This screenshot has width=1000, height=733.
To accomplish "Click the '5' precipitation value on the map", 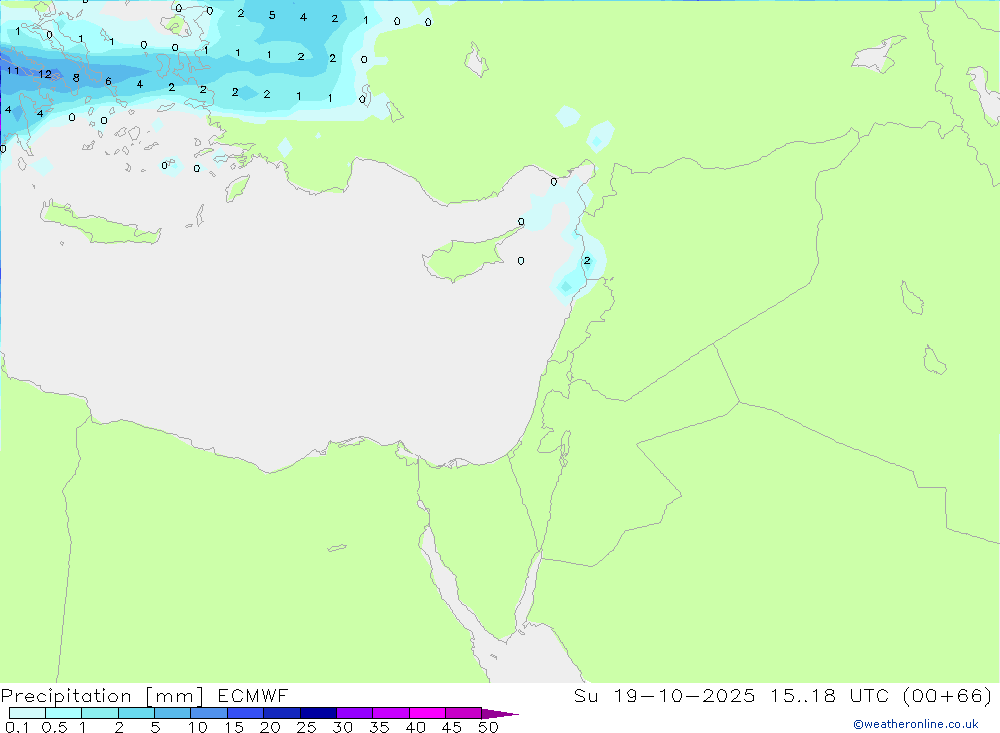I will coord(272,15).
